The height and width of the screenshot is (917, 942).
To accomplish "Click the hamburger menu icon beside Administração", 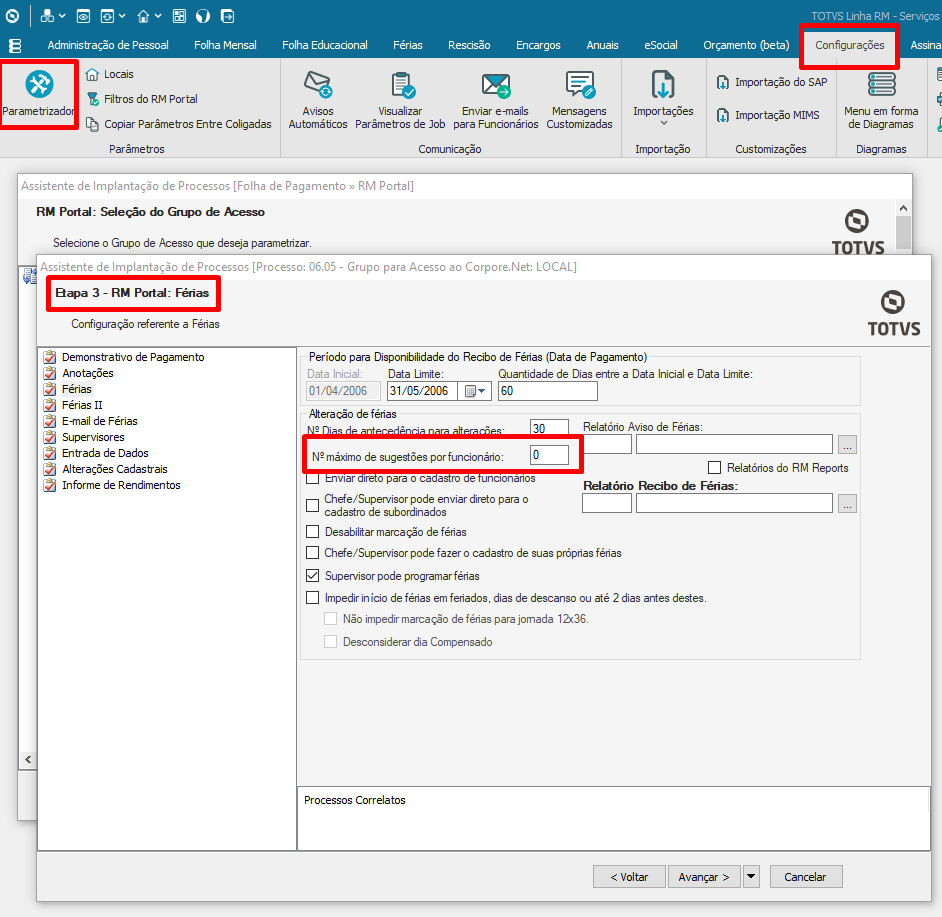I will tap(15, 45).
